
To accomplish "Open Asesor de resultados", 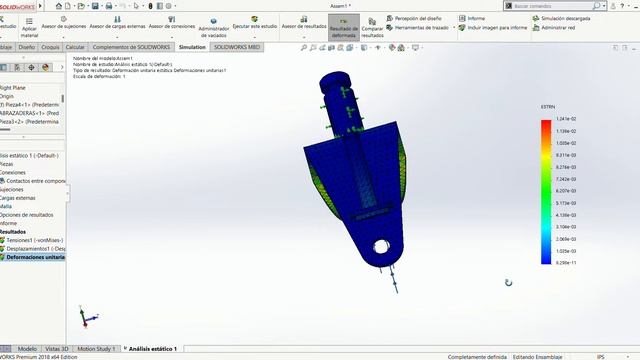I will [x=304, y=23].
